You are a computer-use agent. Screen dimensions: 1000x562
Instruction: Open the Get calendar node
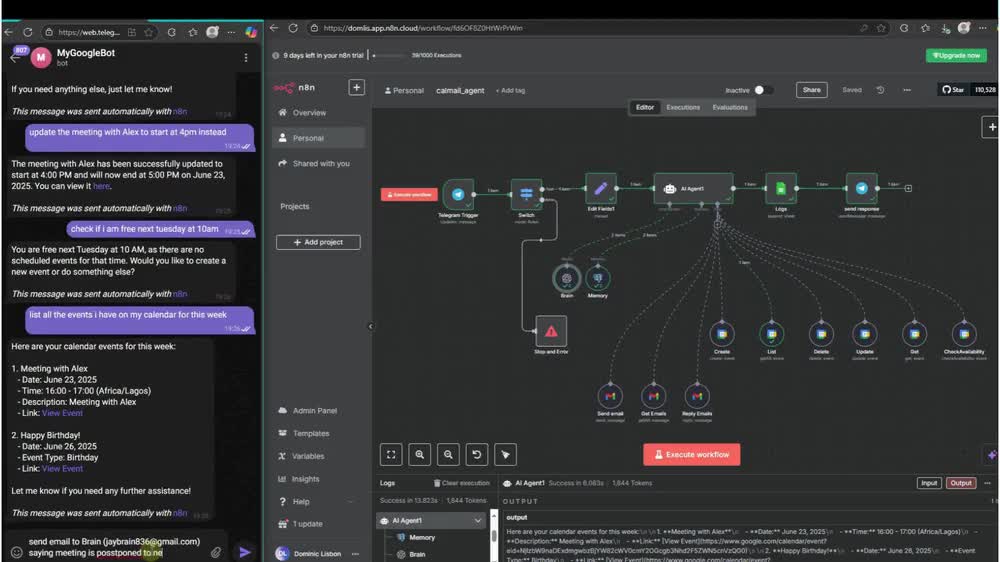[x=915, y=334]
